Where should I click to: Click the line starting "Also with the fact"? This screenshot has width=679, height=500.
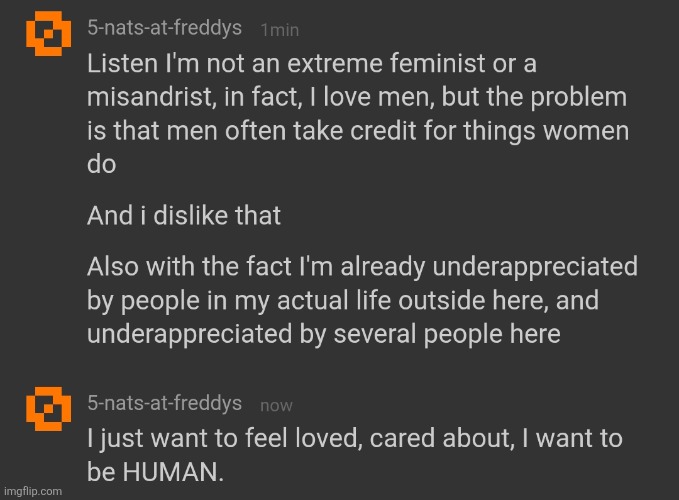[362, 267]
